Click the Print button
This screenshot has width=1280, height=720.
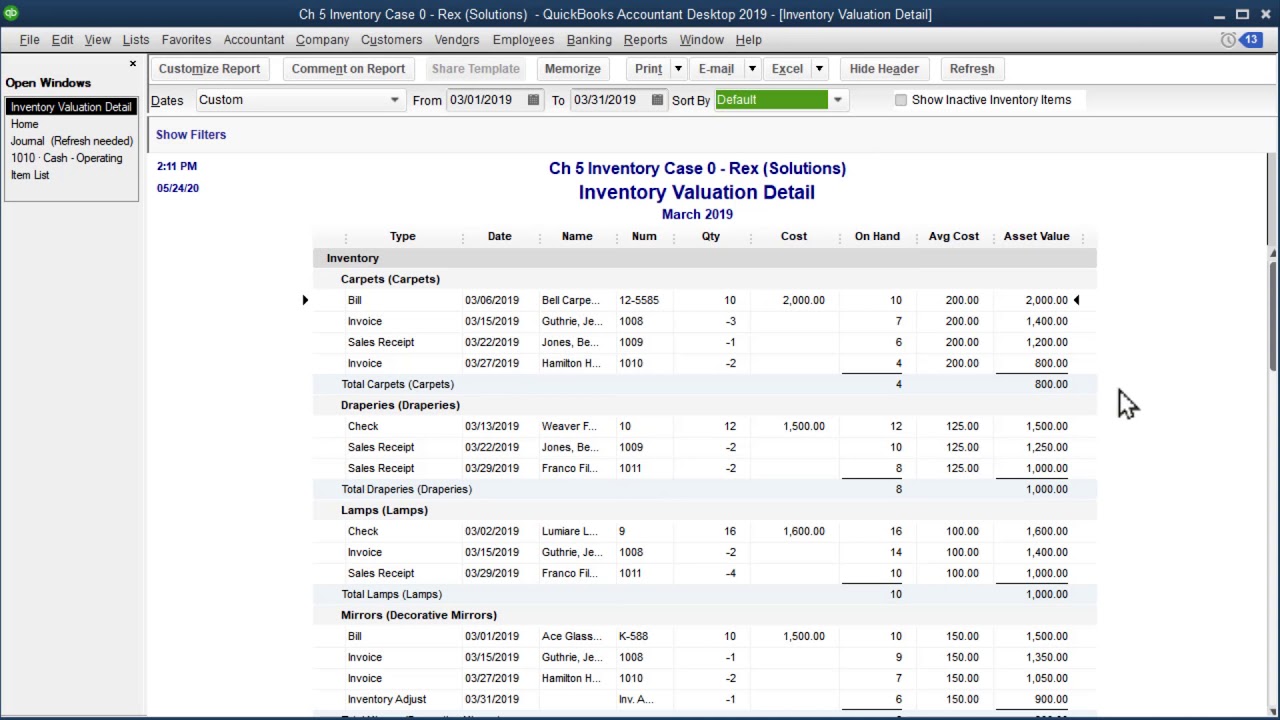point(648,69)
